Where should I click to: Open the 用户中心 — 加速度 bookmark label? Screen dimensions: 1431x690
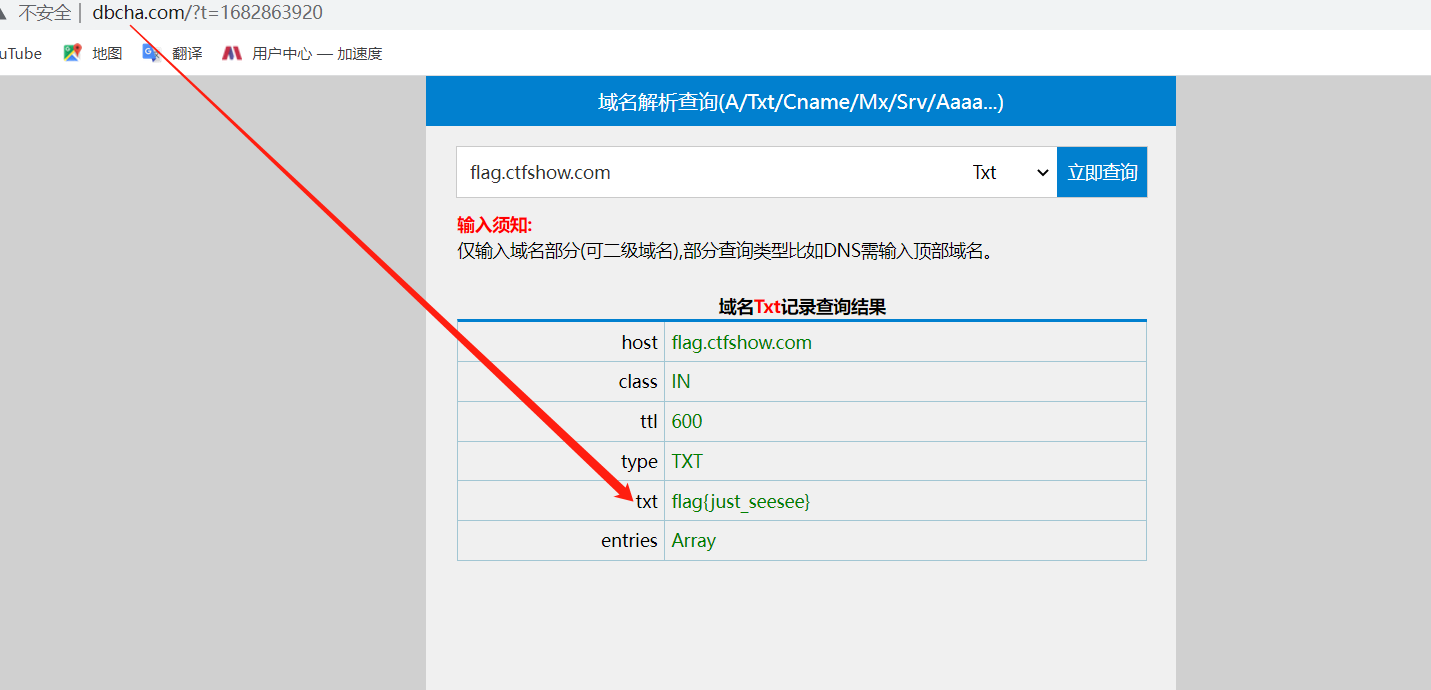click(x=317, y=54)
